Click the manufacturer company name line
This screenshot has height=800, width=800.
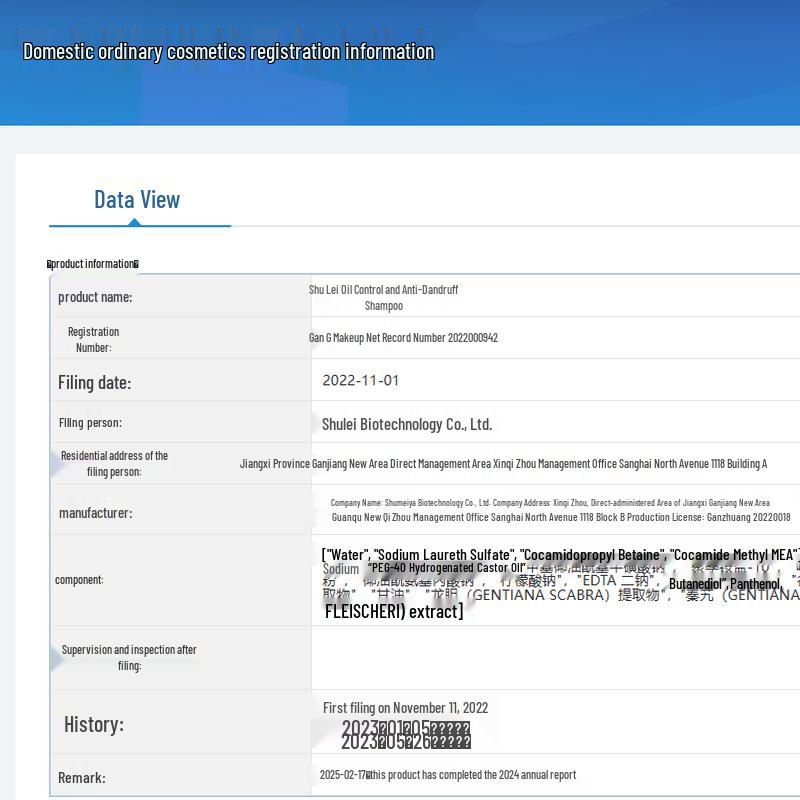pos(550,503)
